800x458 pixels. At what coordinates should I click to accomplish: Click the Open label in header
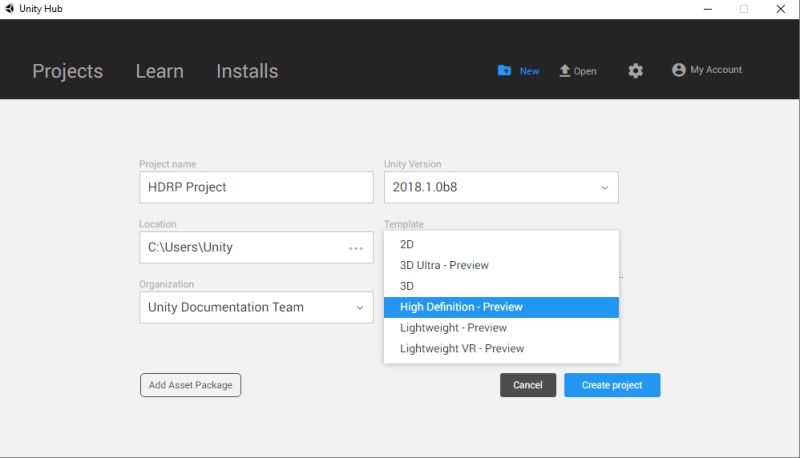click(x=585, y=71)
